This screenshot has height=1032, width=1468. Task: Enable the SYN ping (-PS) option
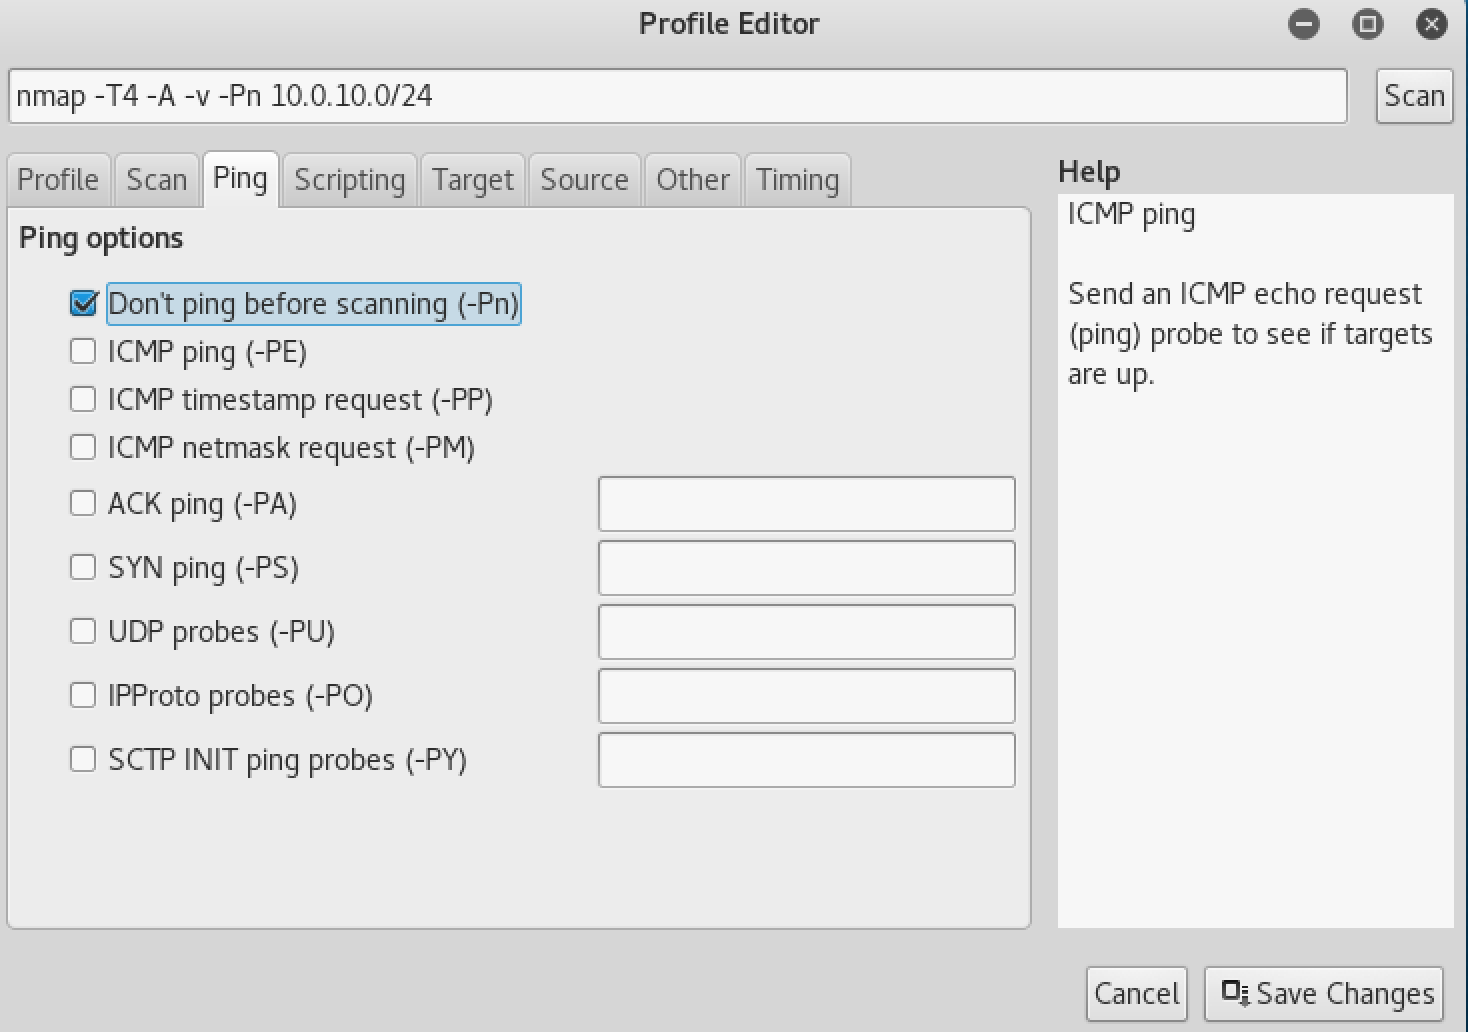83,567
